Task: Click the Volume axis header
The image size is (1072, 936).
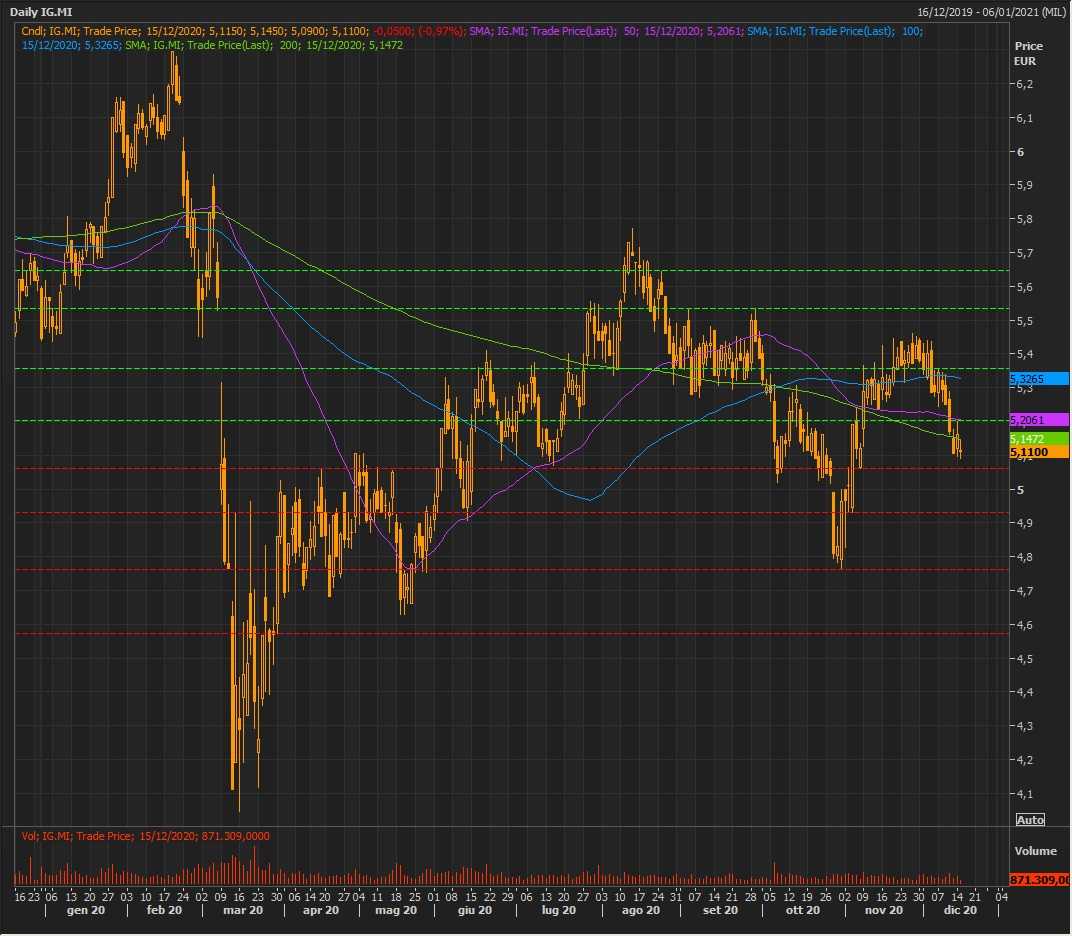Action: (x=1035, y=852)
